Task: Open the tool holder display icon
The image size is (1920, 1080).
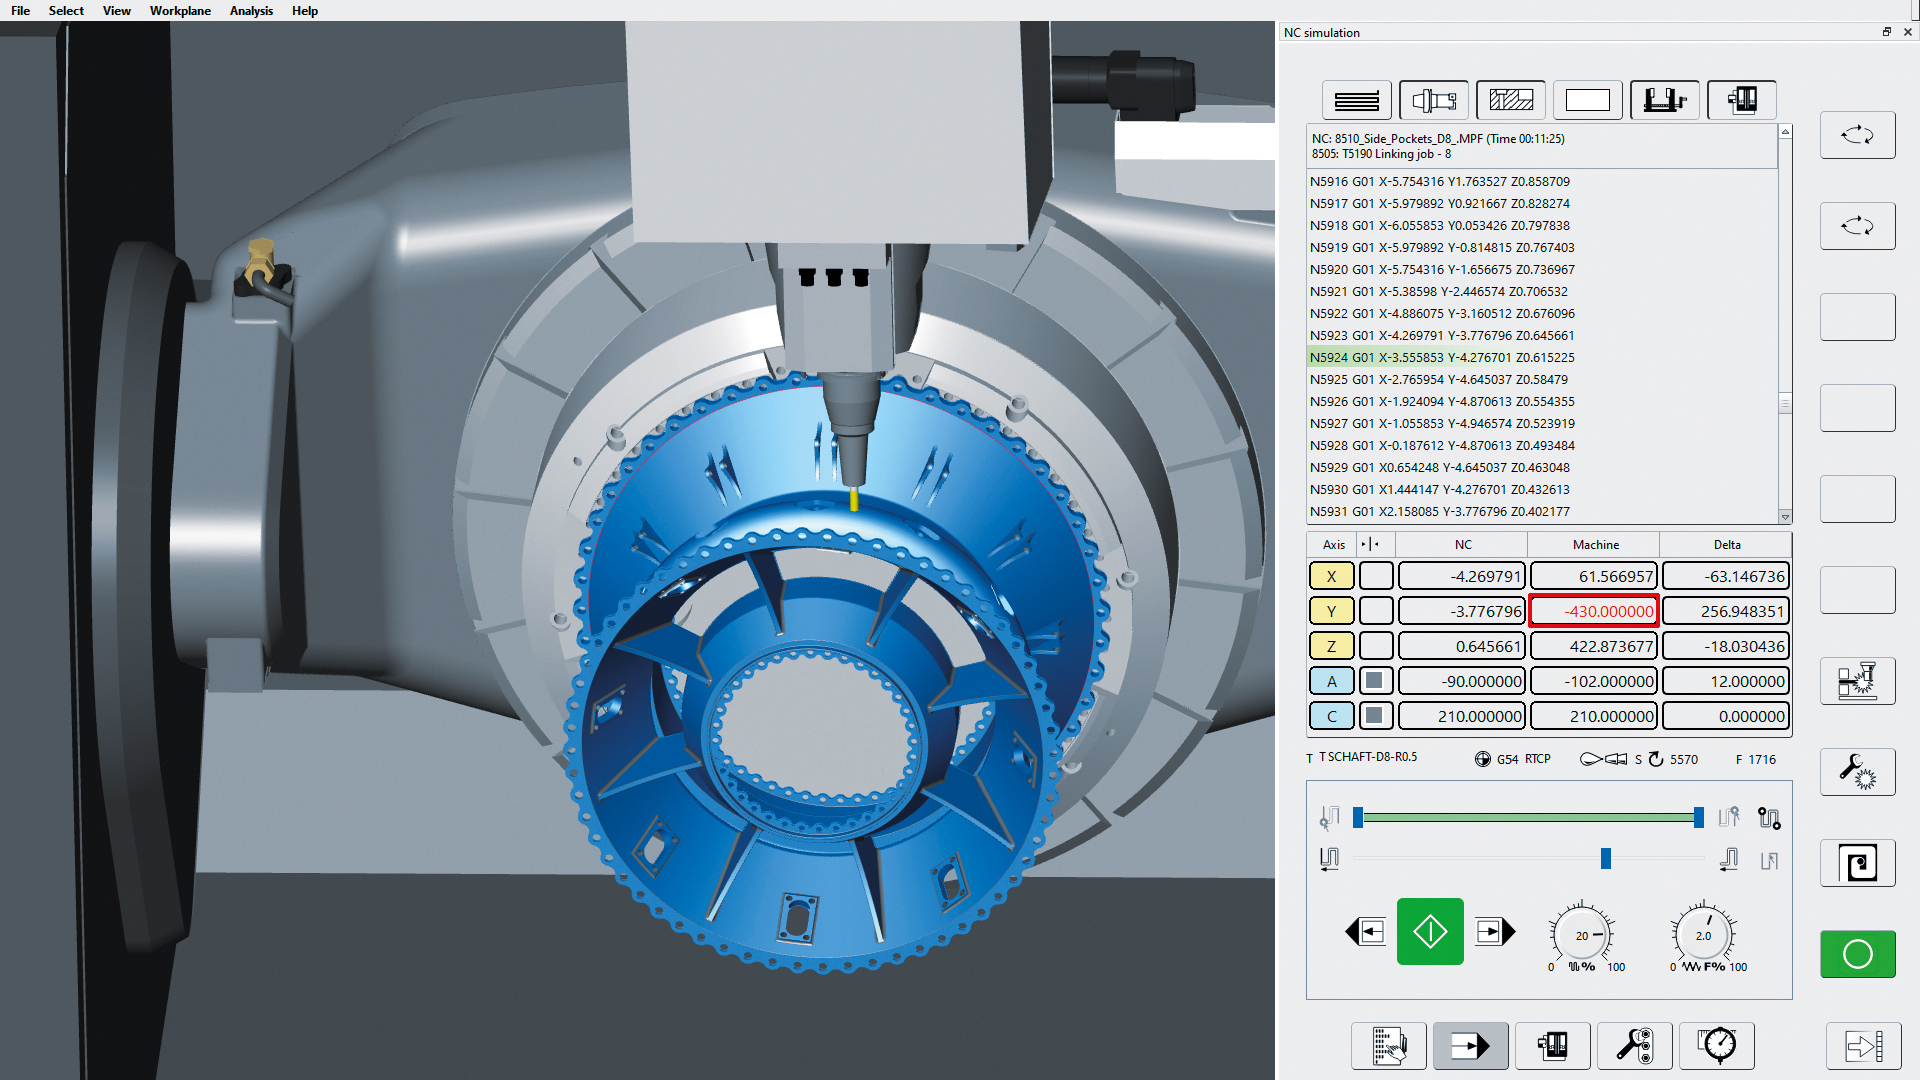Action: coord(1434,100)
